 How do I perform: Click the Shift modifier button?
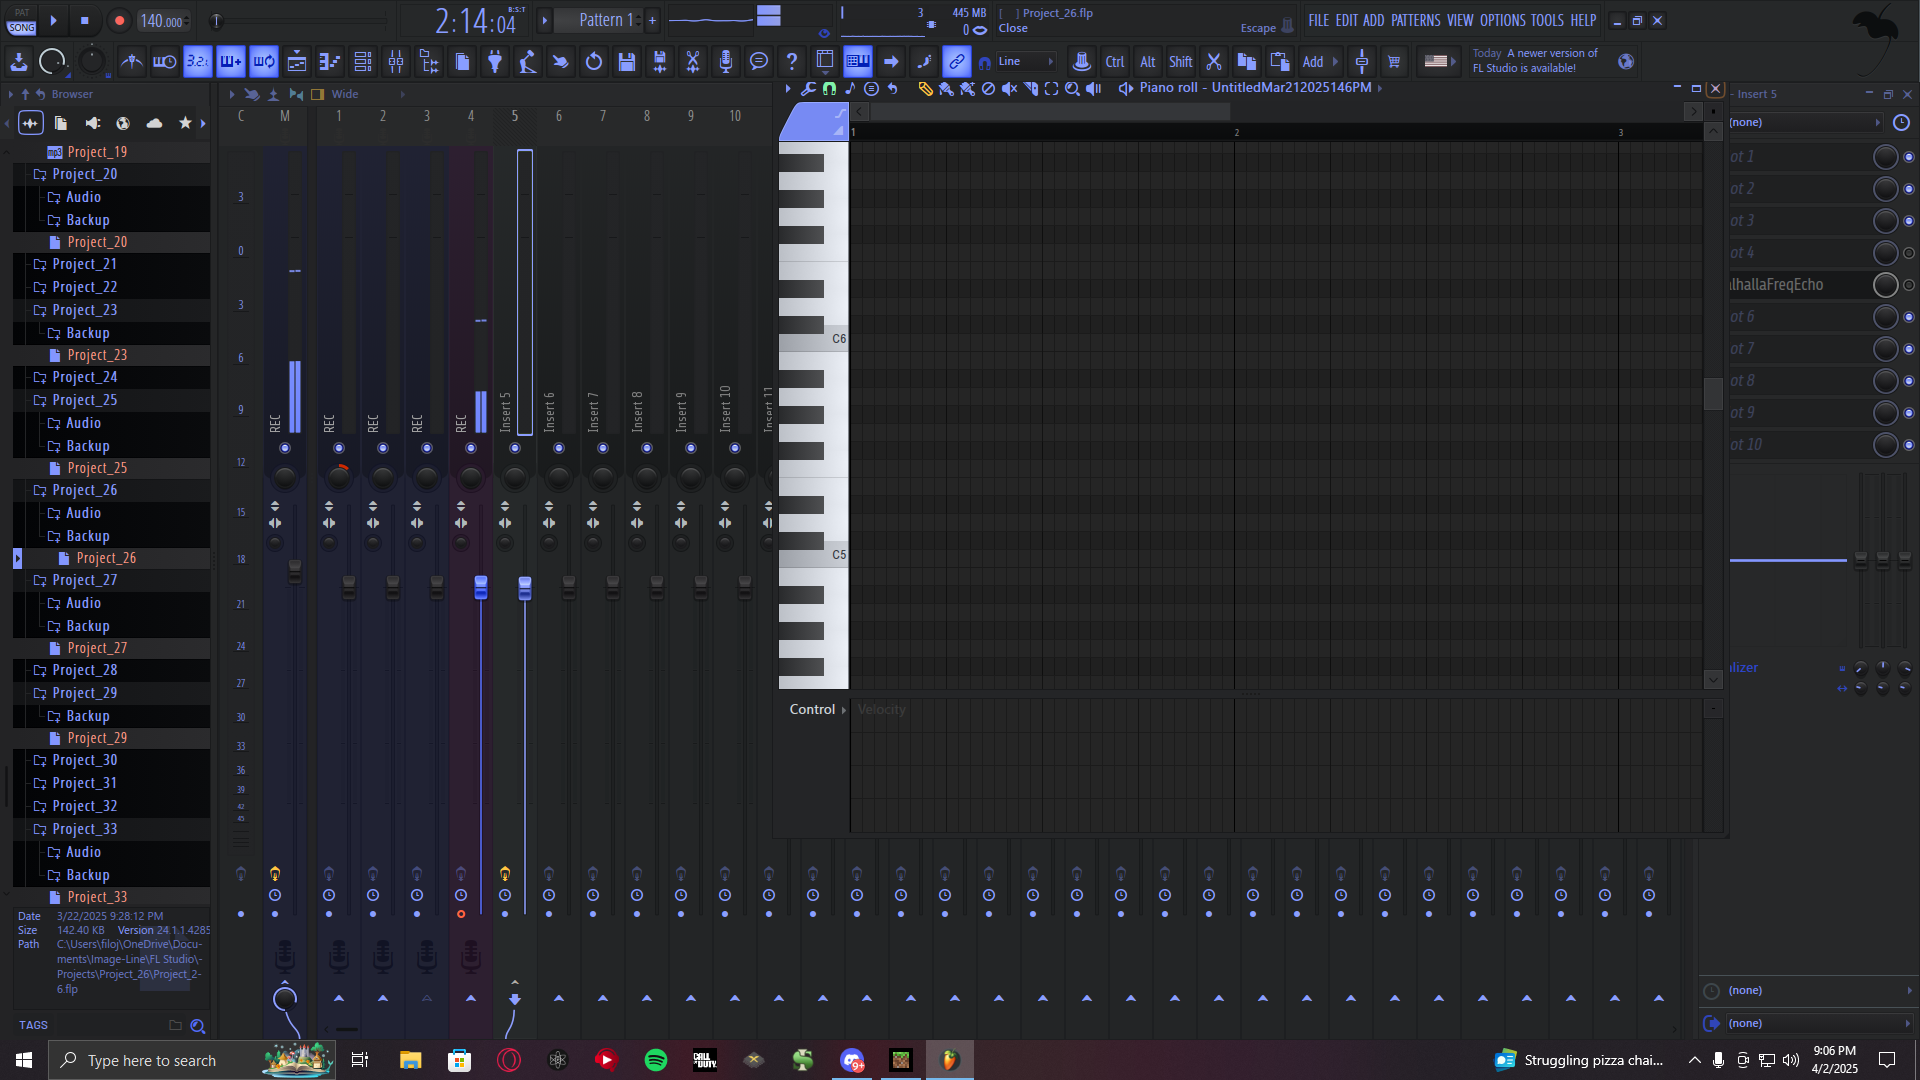1180,62
